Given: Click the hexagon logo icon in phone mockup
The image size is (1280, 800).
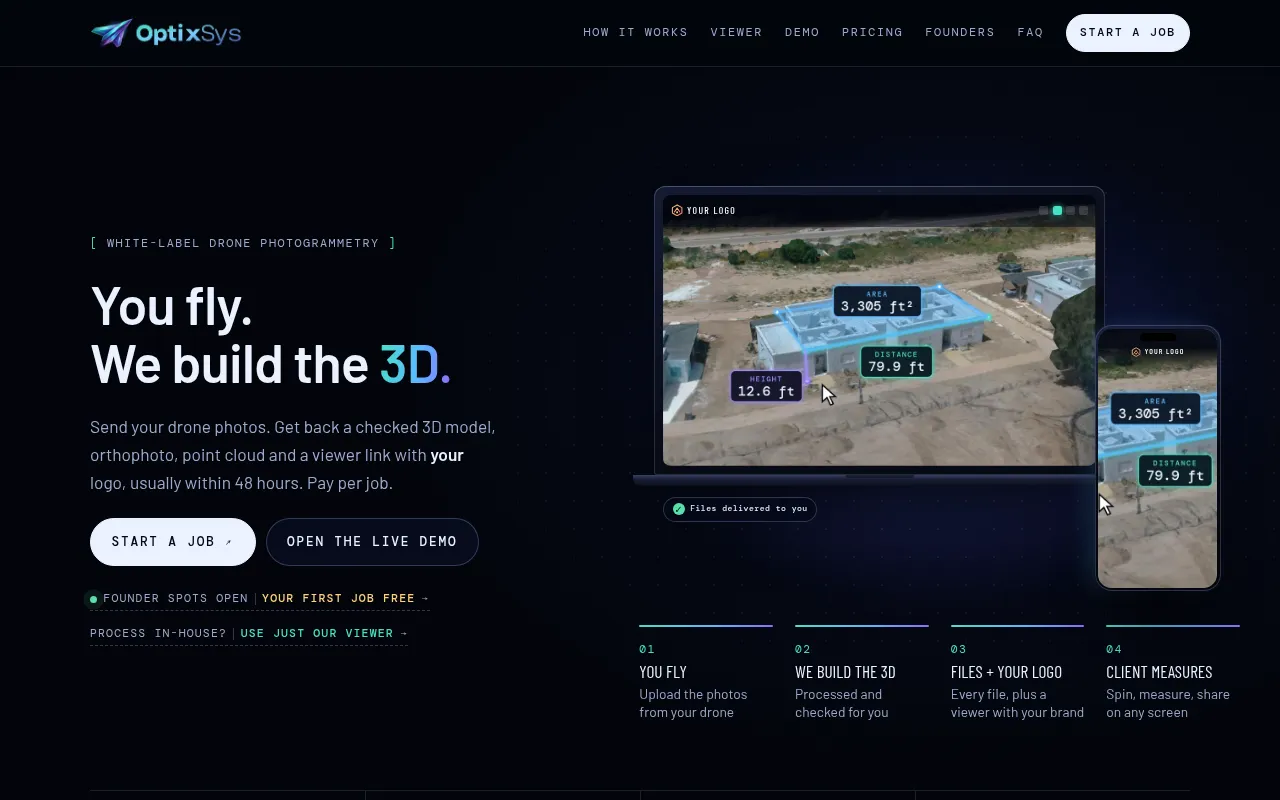Looking at the screenshot, I should point(1136,352).
